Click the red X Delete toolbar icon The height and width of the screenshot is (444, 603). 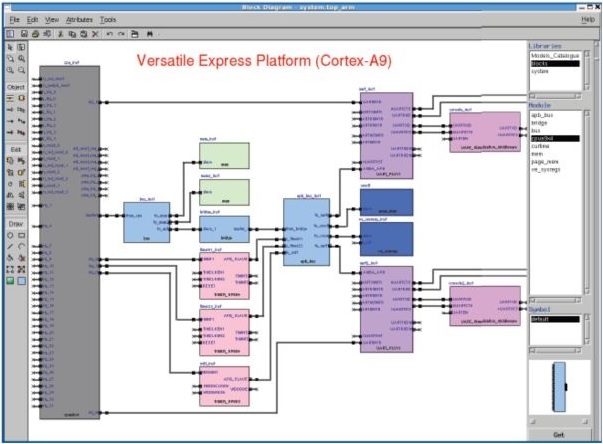tap(95, 34)
